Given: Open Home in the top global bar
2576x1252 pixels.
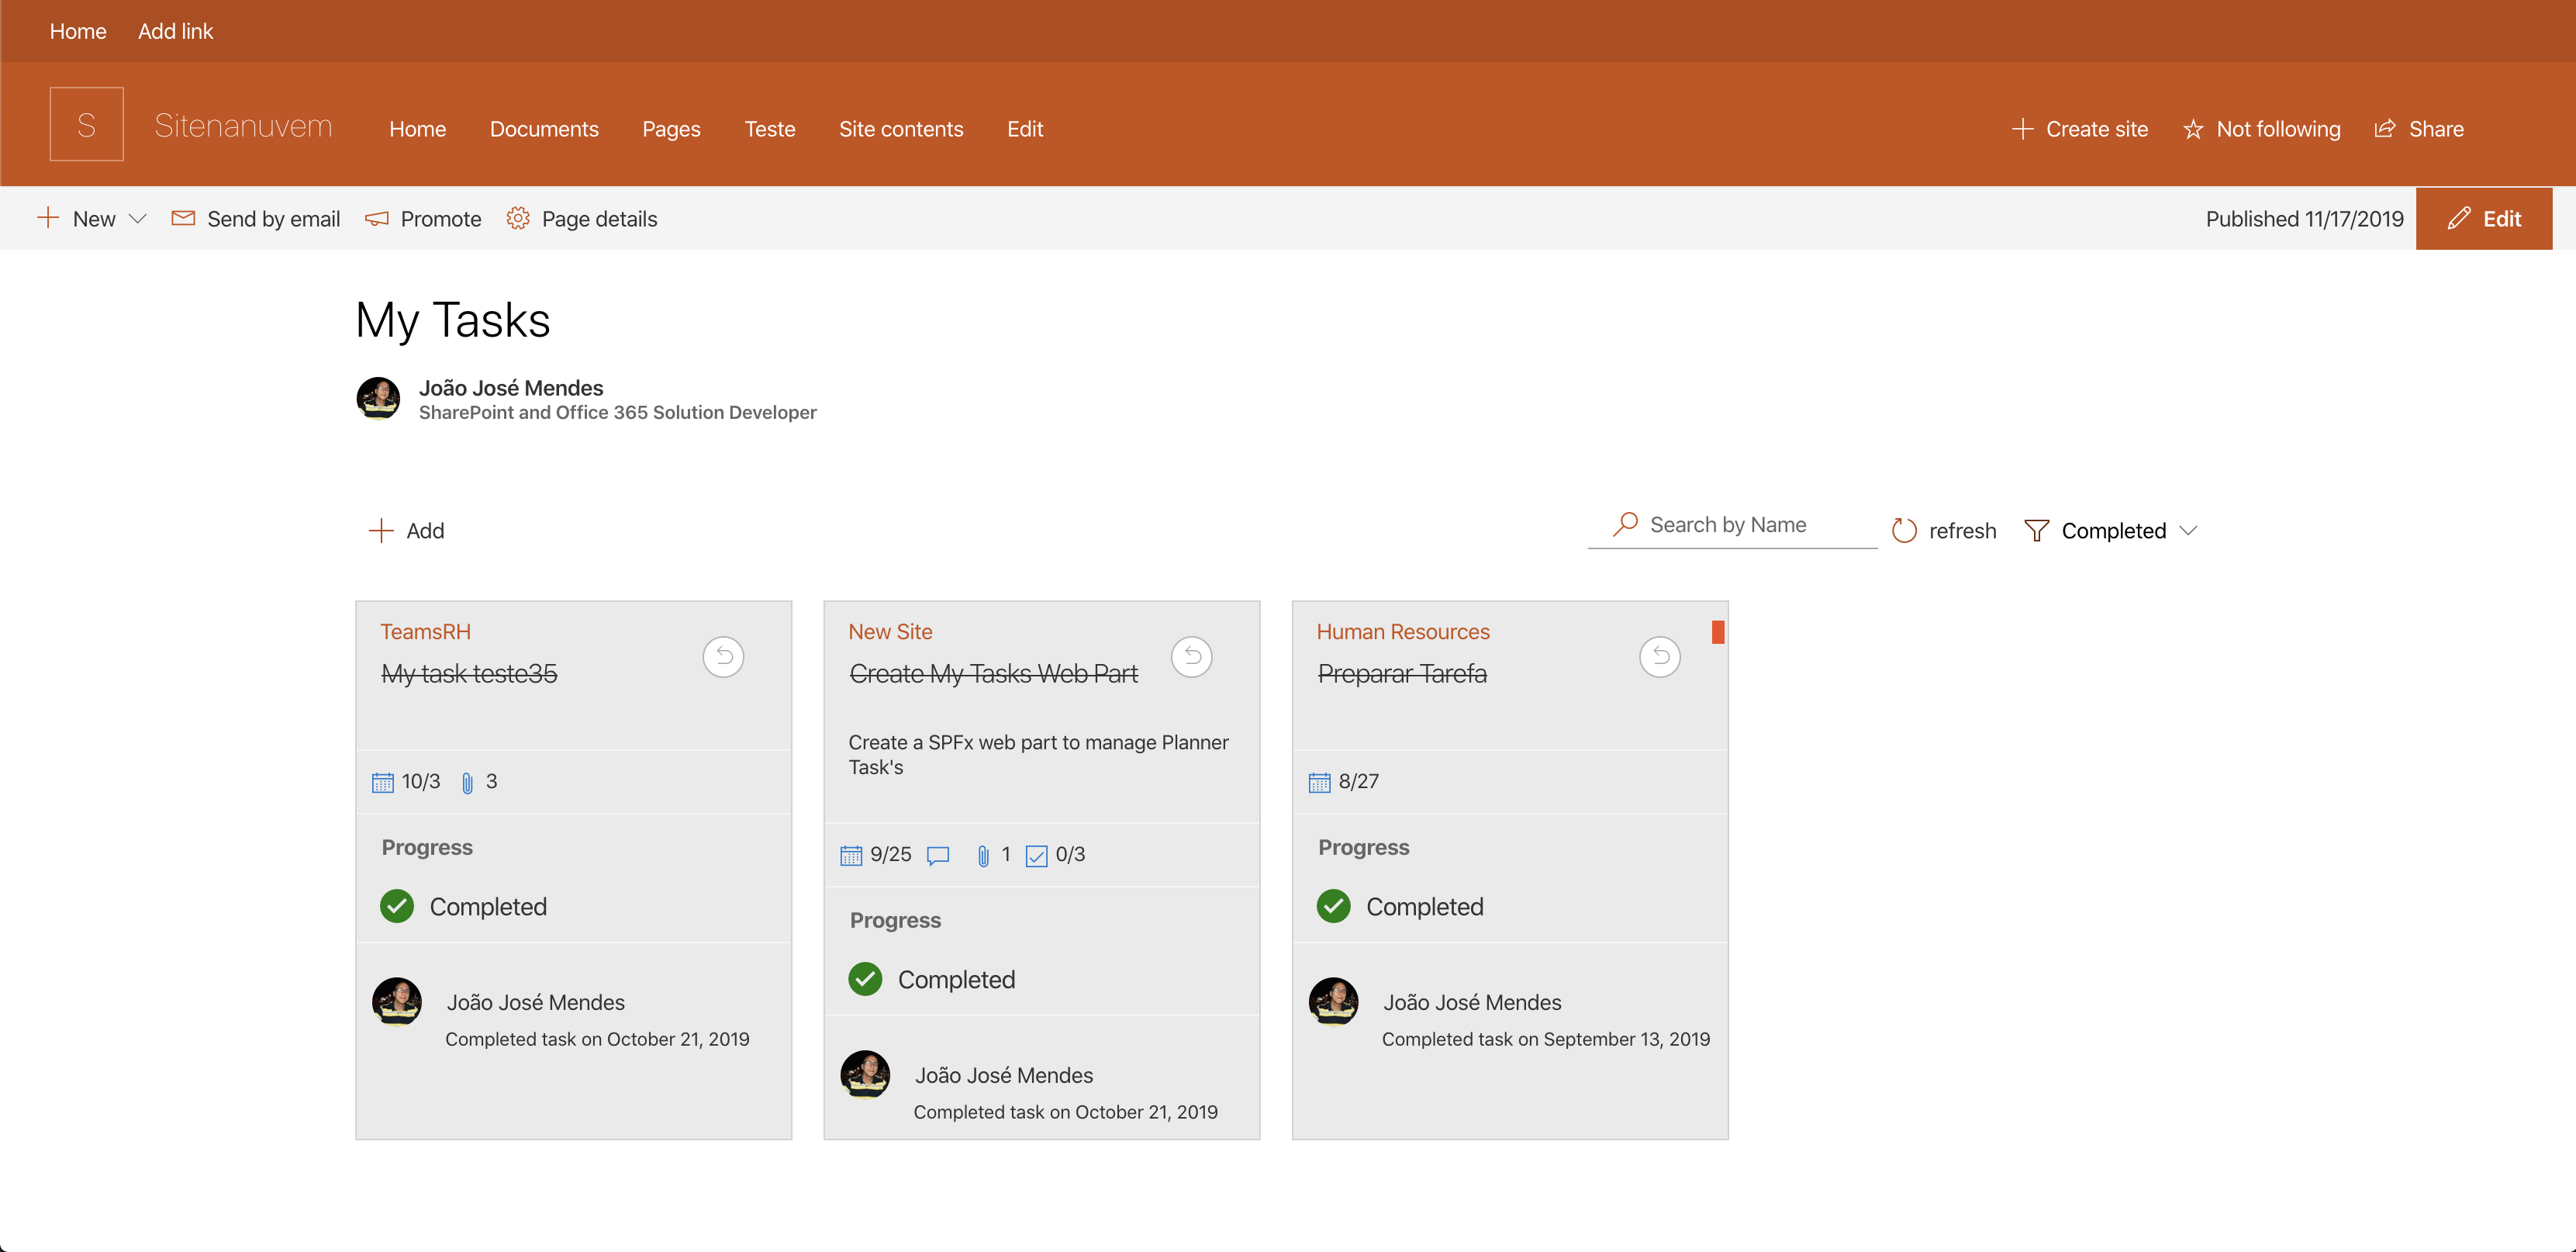Looking at the screenshot, I should 78,31.
